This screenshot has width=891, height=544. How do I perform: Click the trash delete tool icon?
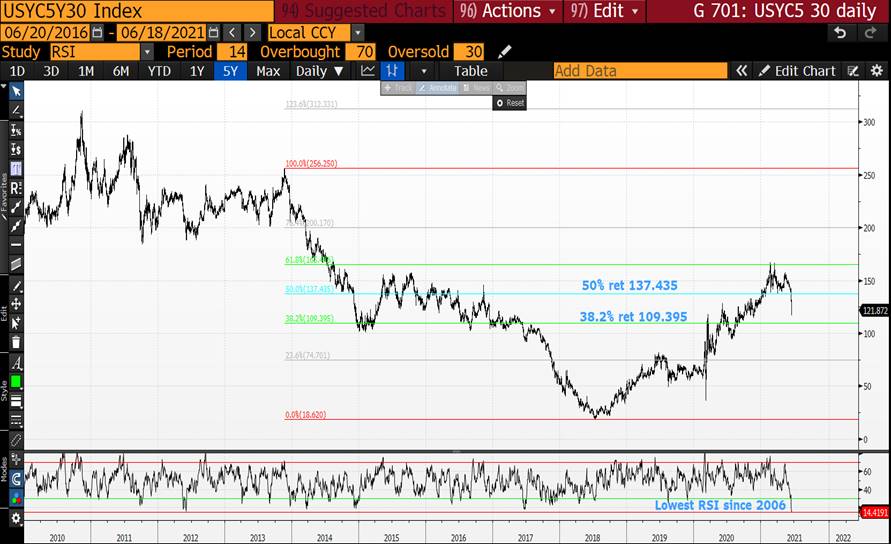coord(16,342)
